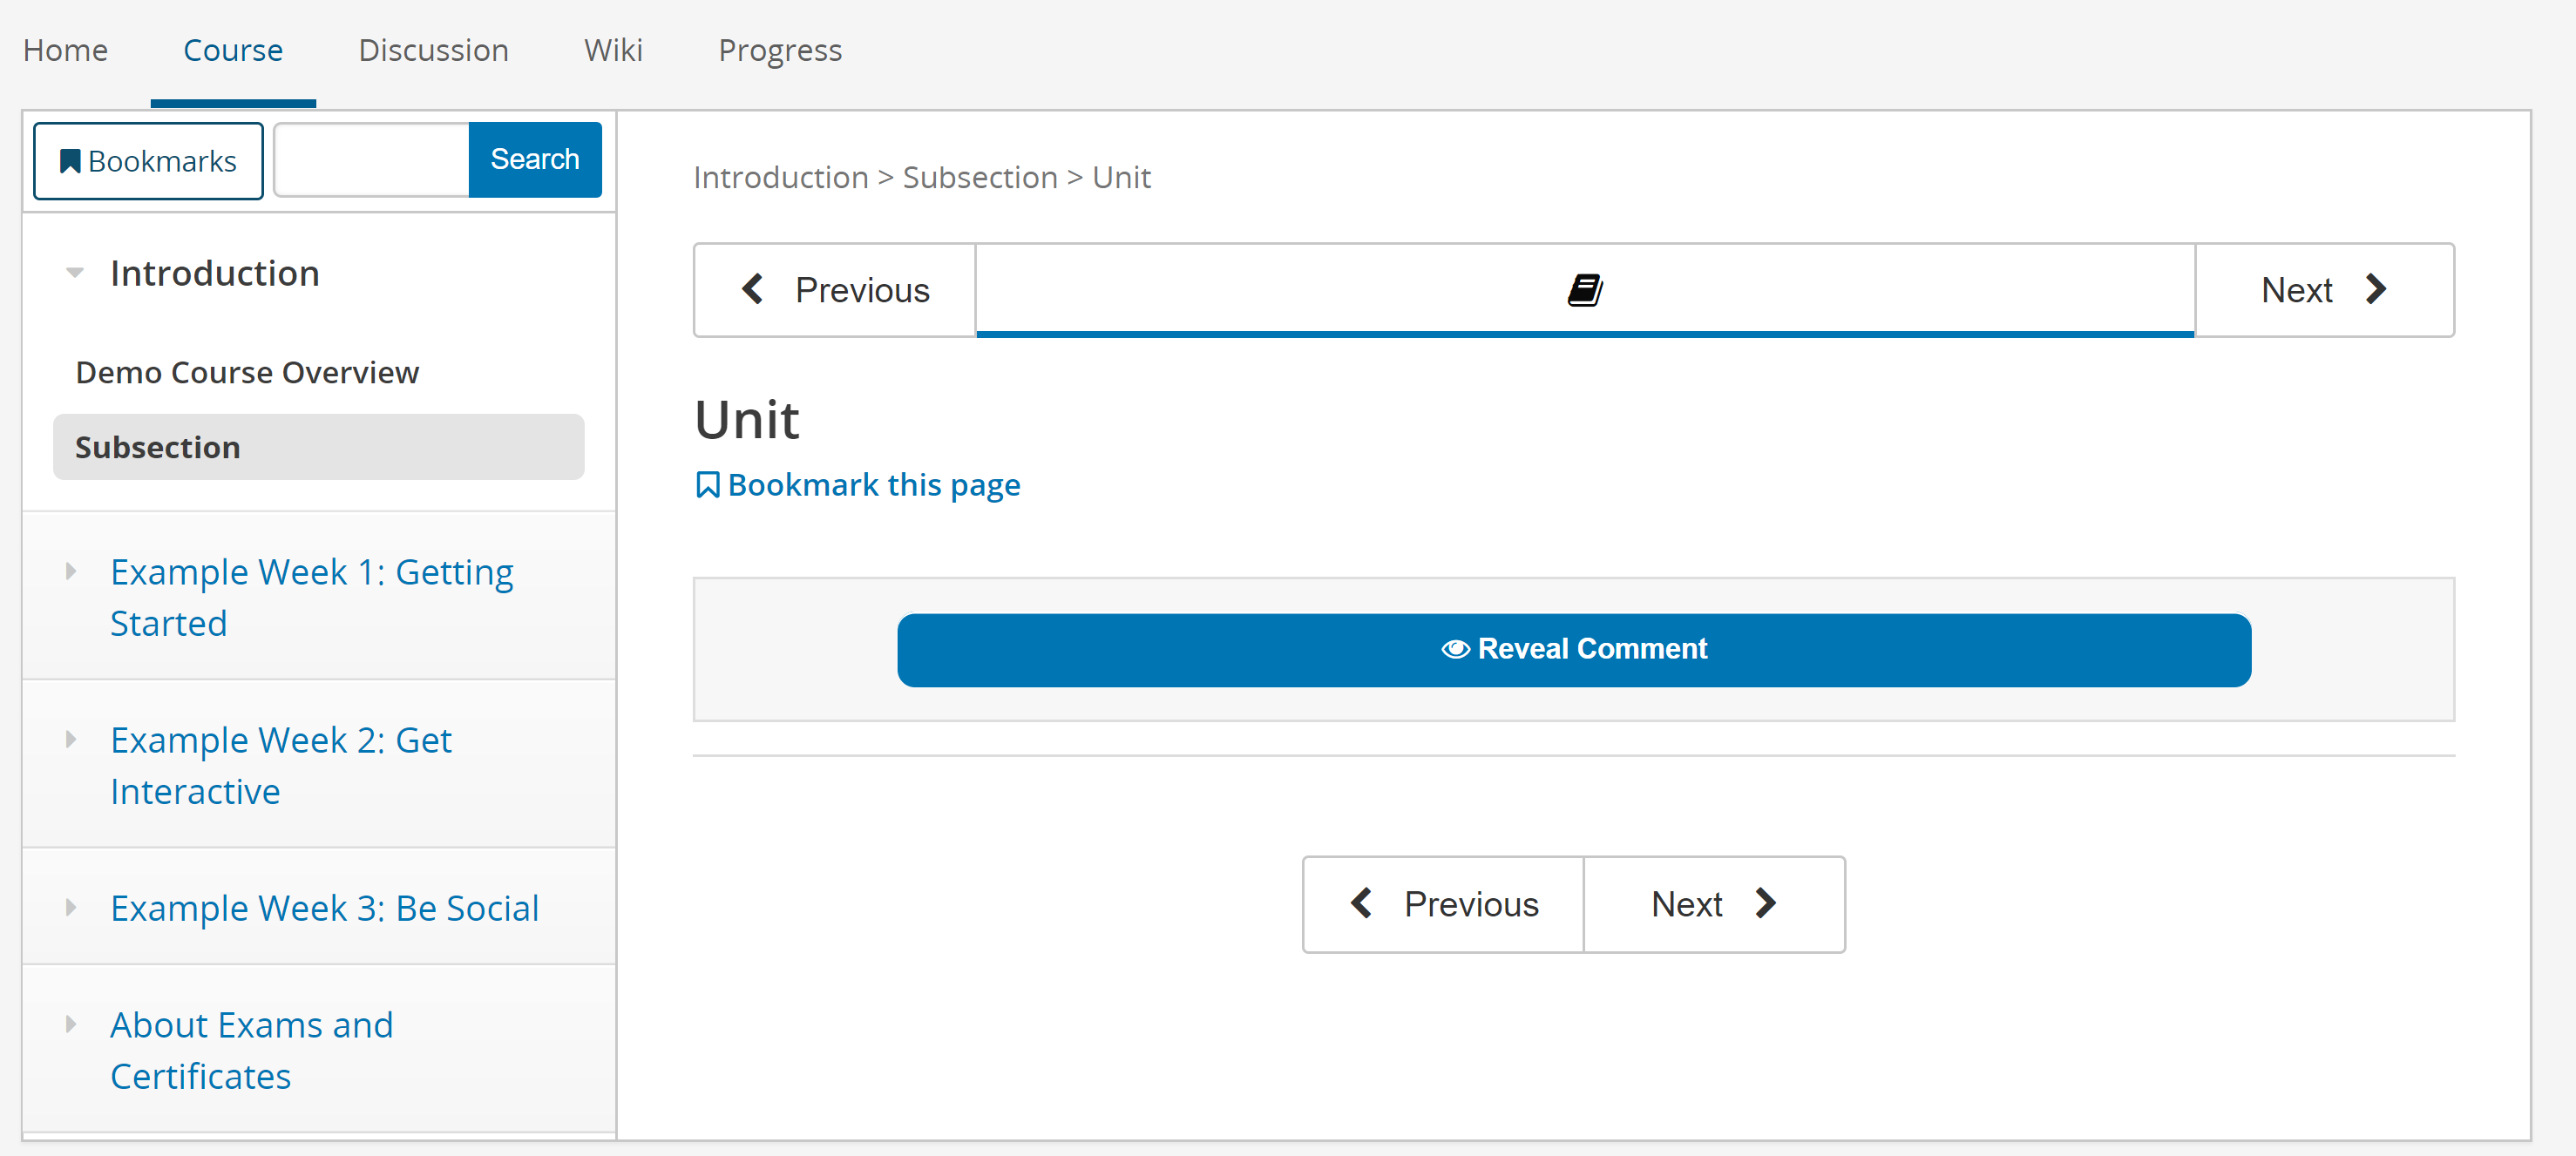
Task: Go to the Home tab
Action: (65, 50)
